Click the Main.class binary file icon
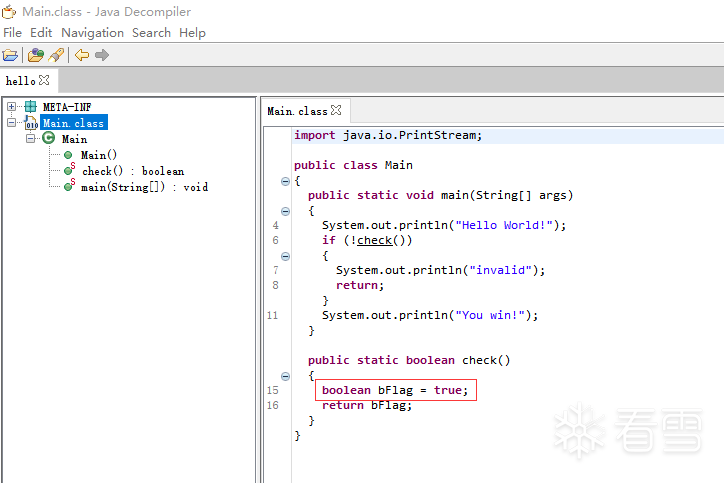The image size is (724, 483). [31, 123]
